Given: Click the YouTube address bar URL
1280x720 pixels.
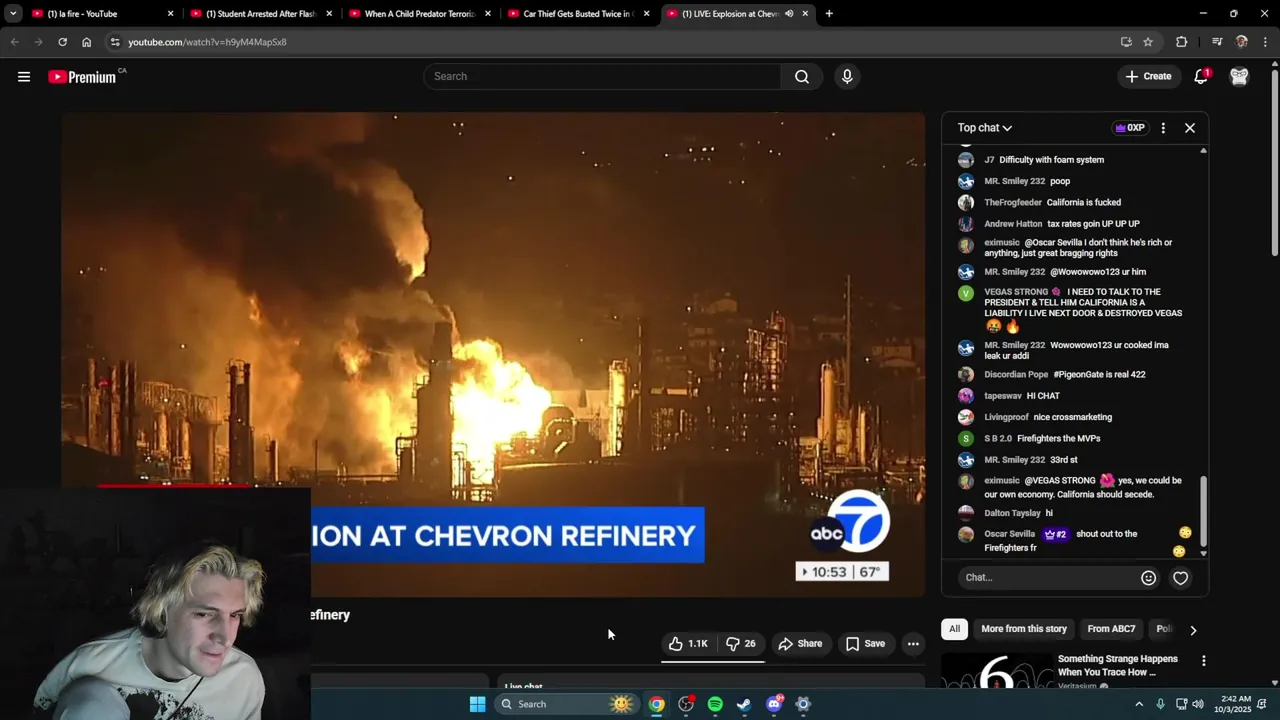Looking at the screenshot, I should pos(207,42).
